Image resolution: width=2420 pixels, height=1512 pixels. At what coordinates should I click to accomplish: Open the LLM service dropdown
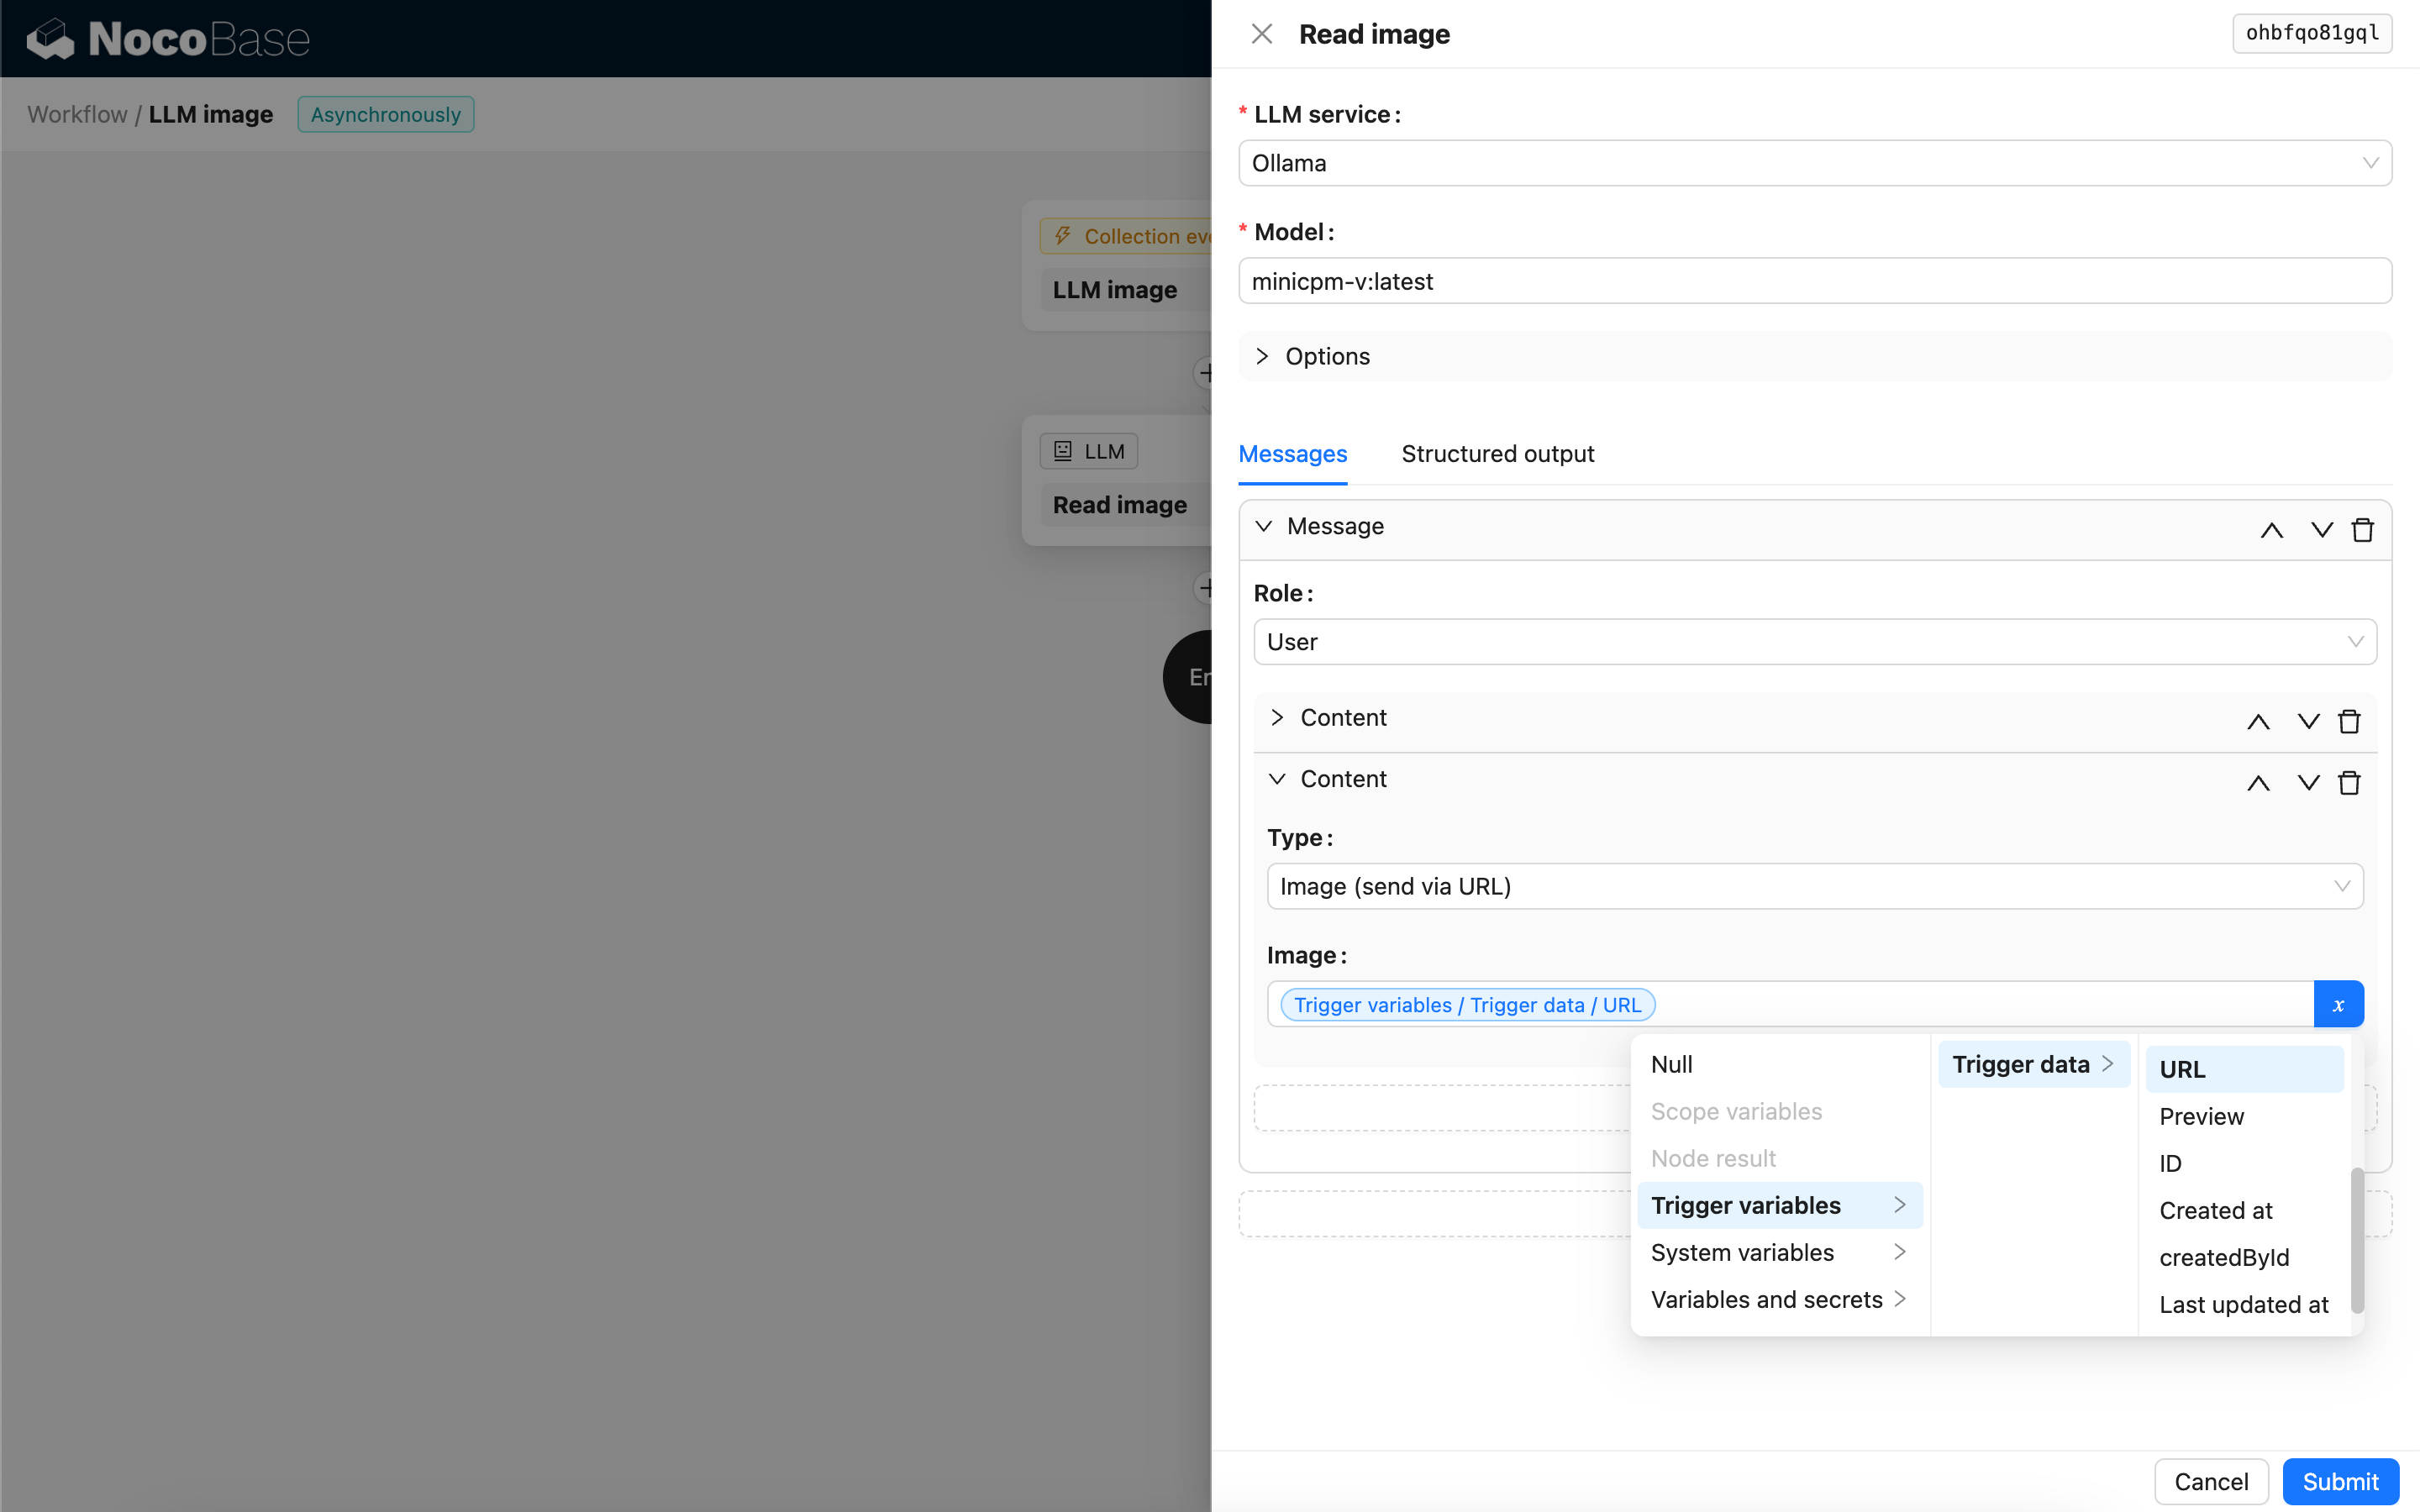(x=1814, y=163)
